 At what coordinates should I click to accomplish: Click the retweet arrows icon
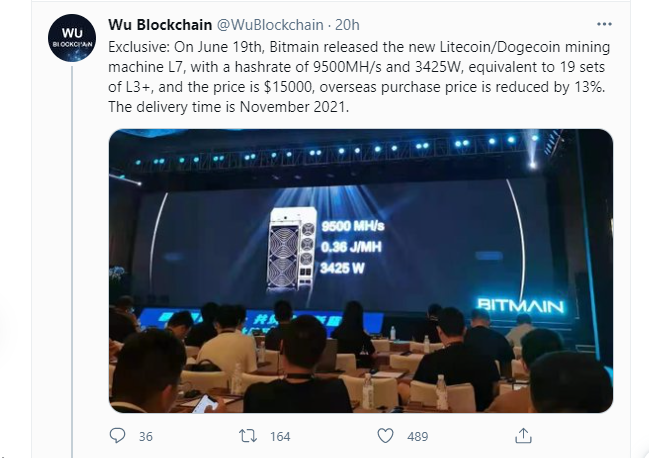pos(248,436)
